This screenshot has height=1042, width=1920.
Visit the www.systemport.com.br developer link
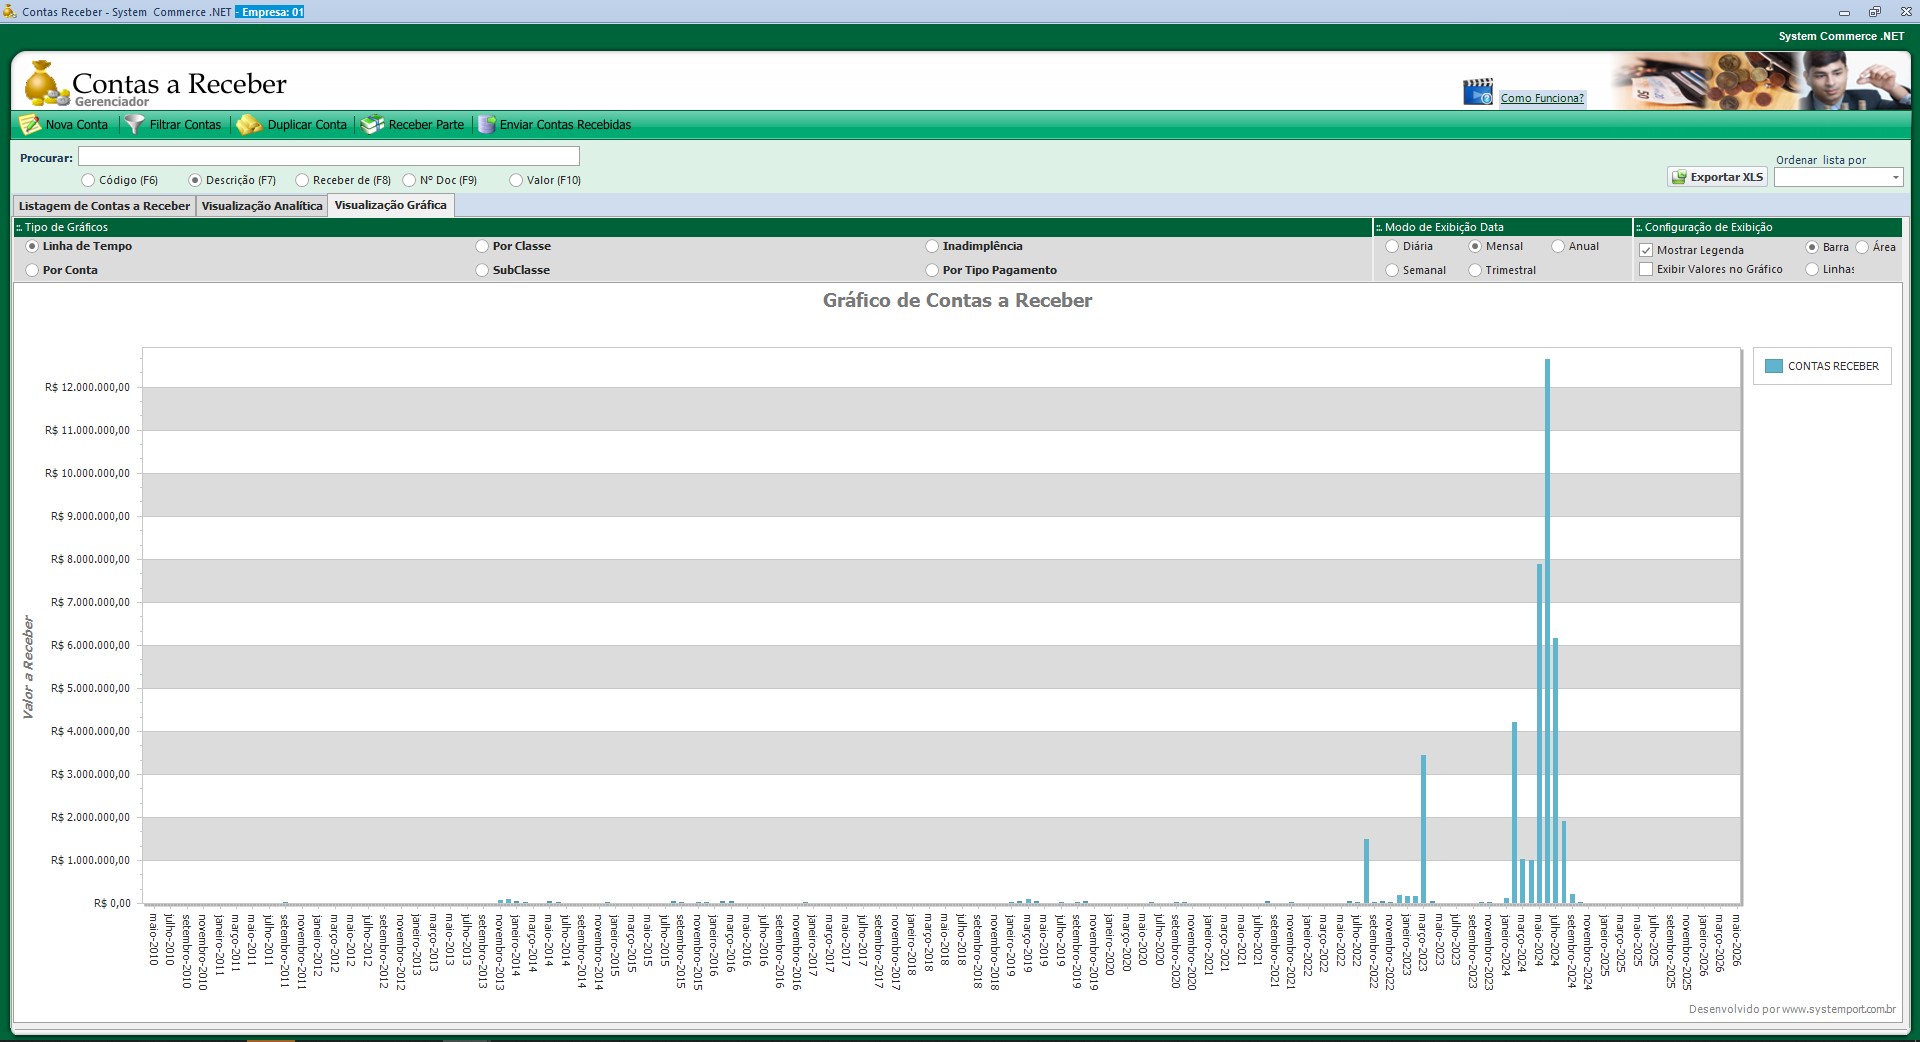[x=1838, y=1009]
